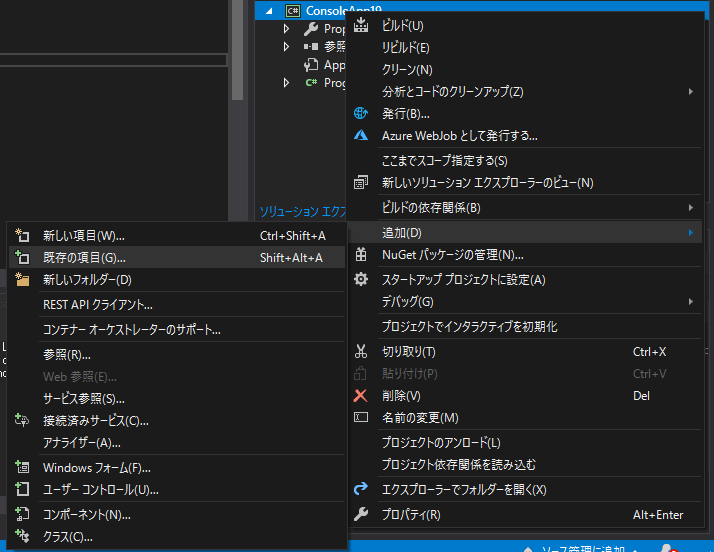Click the vertical scrollbar of left panel
The height and width of the screenshot is (552, 714).
237,50
